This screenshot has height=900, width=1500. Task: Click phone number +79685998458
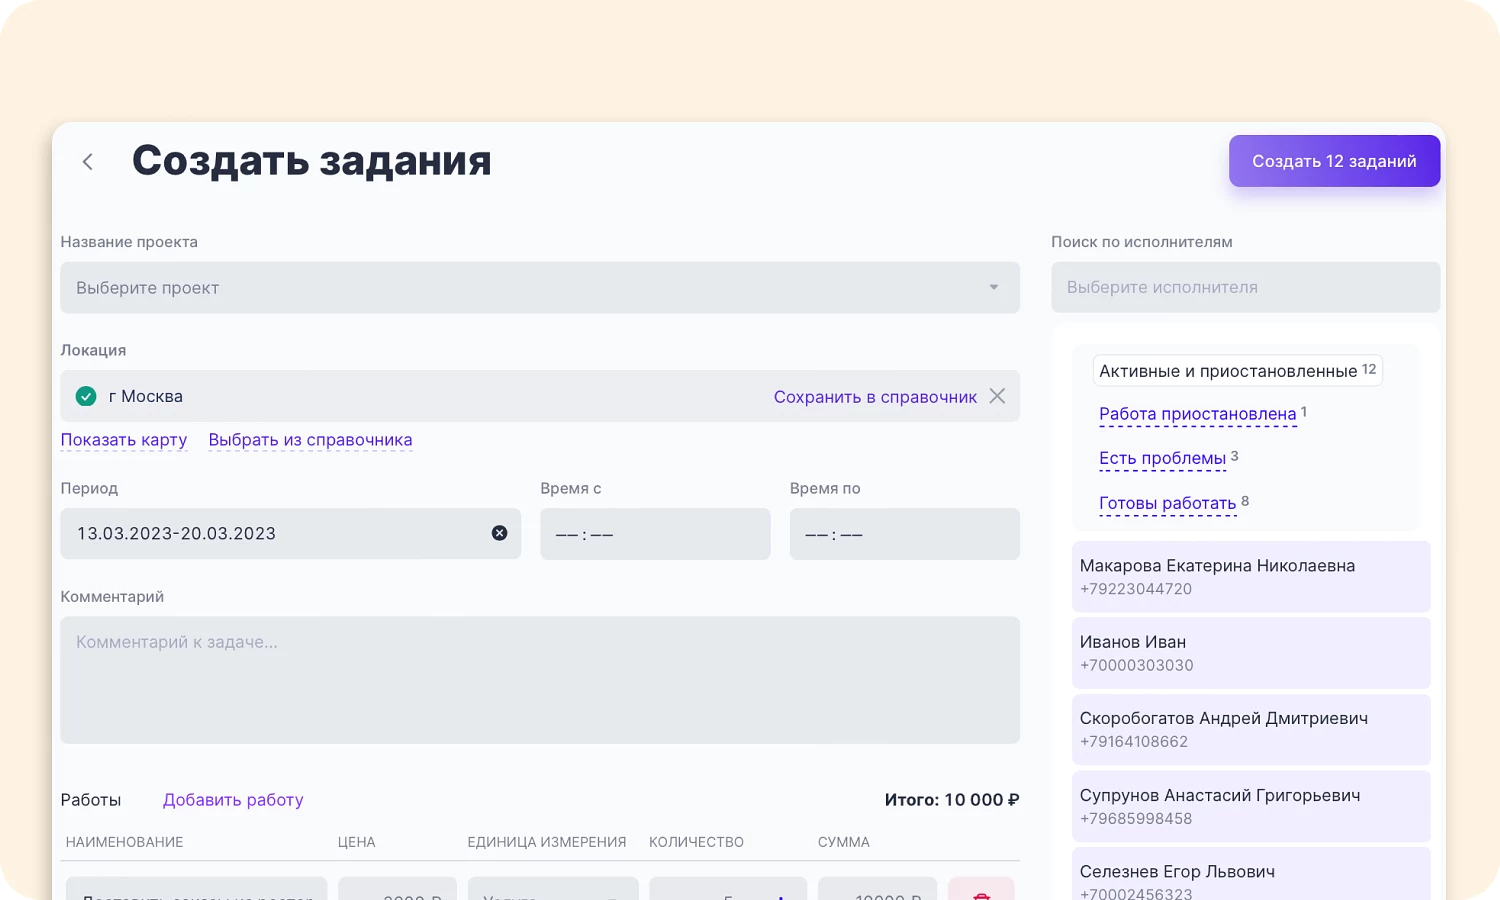point(1136,819)
